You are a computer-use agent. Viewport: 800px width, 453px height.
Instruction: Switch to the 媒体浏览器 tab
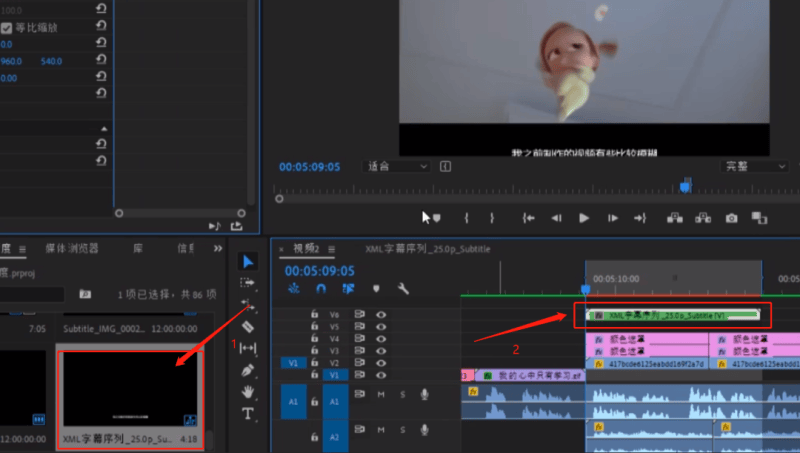coord(72,248)
